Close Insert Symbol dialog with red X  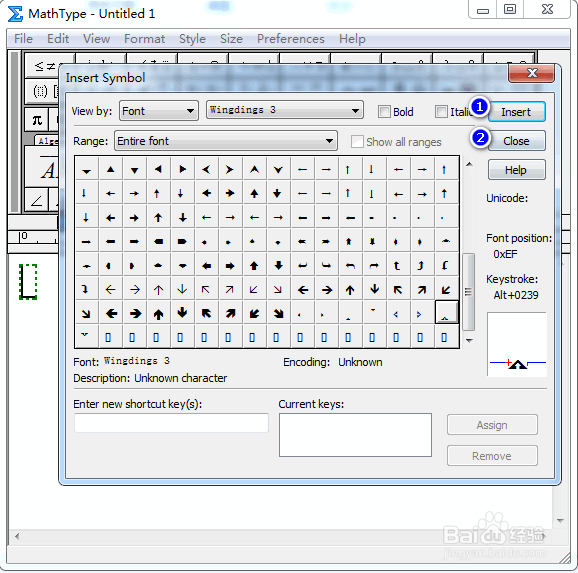(x=531, y=73)
